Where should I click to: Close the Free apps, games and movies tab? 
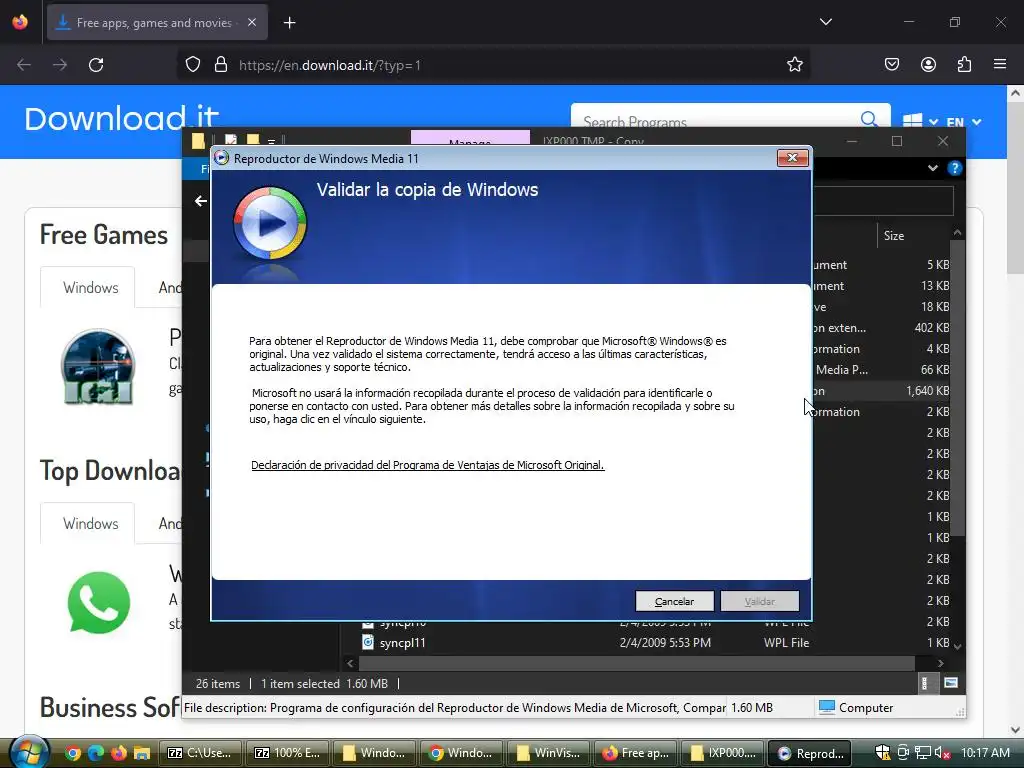251,22
